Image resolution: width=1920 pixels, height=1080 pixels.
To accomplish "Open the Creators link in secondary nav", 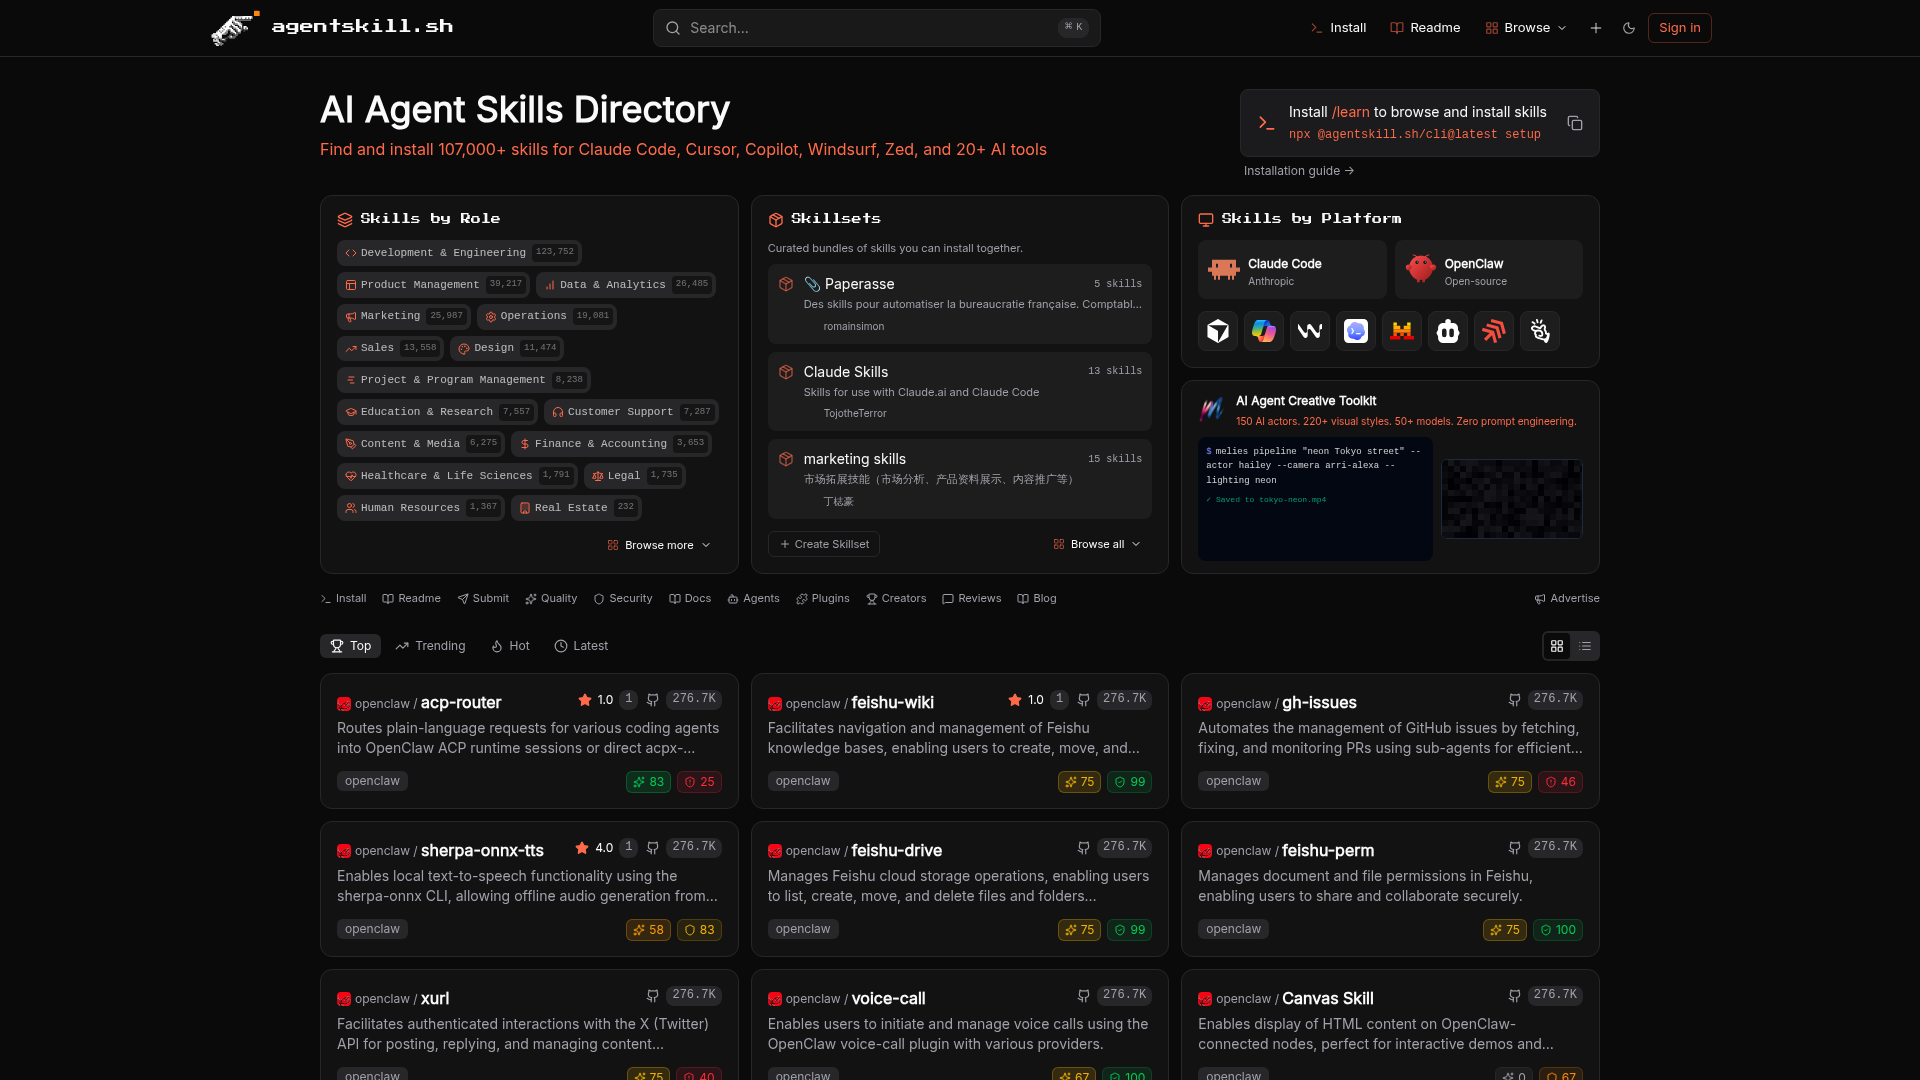I will (896, 599).
